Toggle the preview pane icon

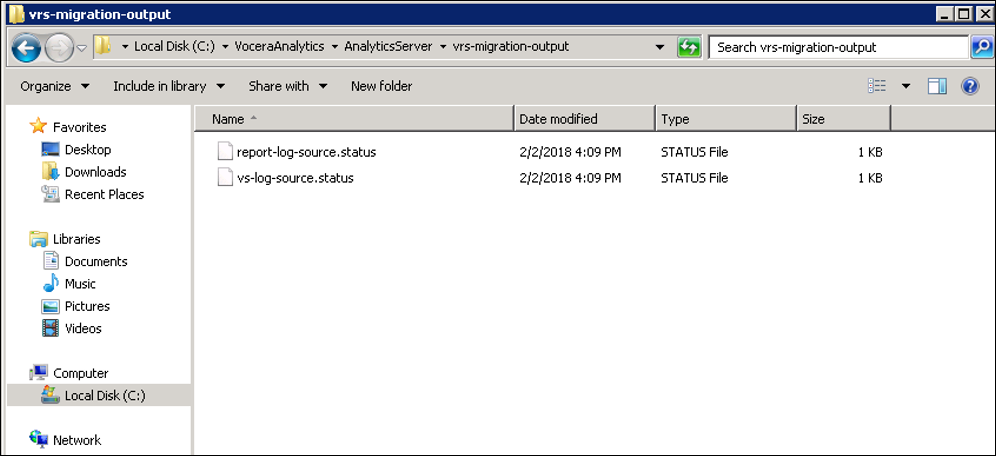[937, 86]
